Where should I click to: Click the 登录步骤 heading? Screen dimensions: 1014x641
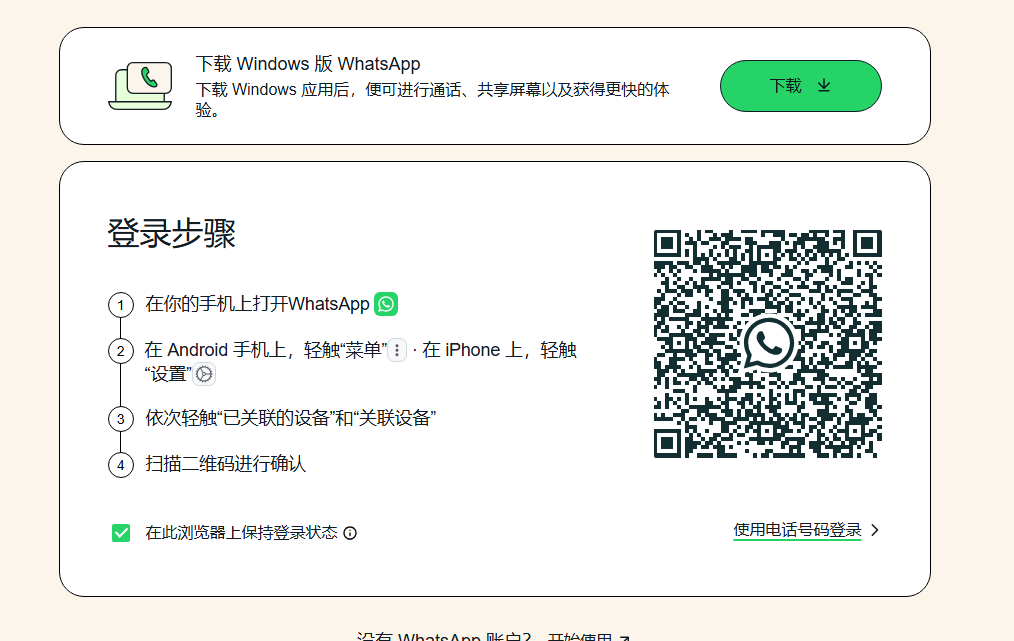(x=171, y=234)
